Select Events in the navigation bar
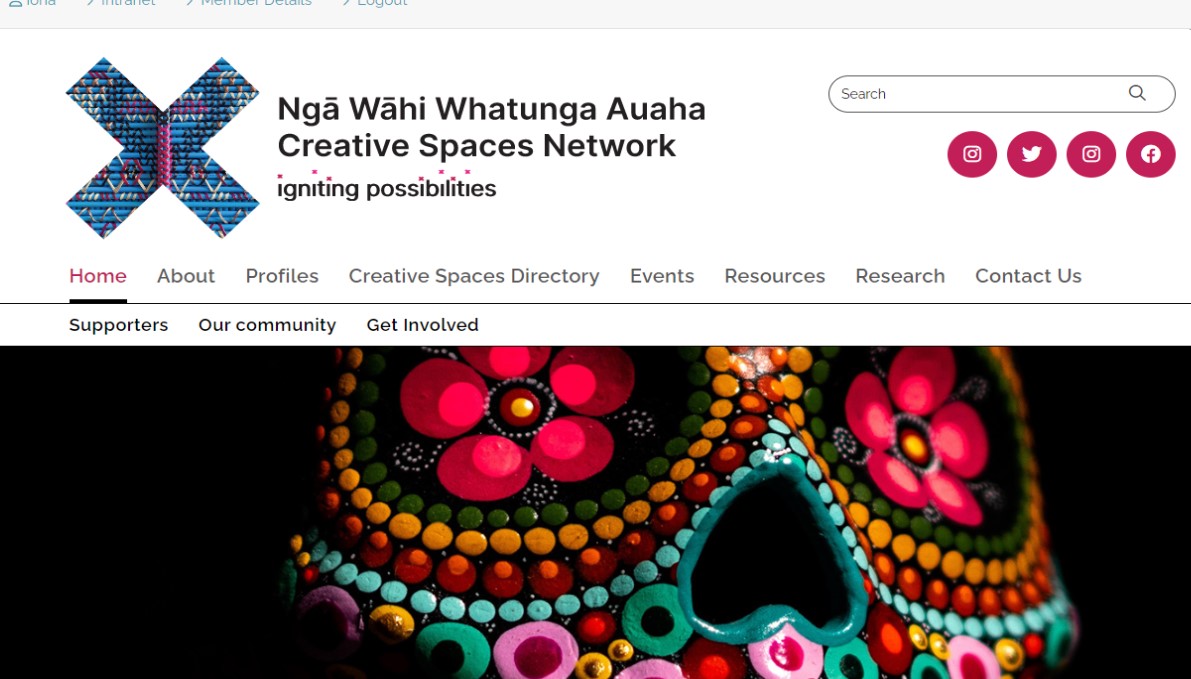The width and height of the screenshot is (1191, 679). [662, 276]
